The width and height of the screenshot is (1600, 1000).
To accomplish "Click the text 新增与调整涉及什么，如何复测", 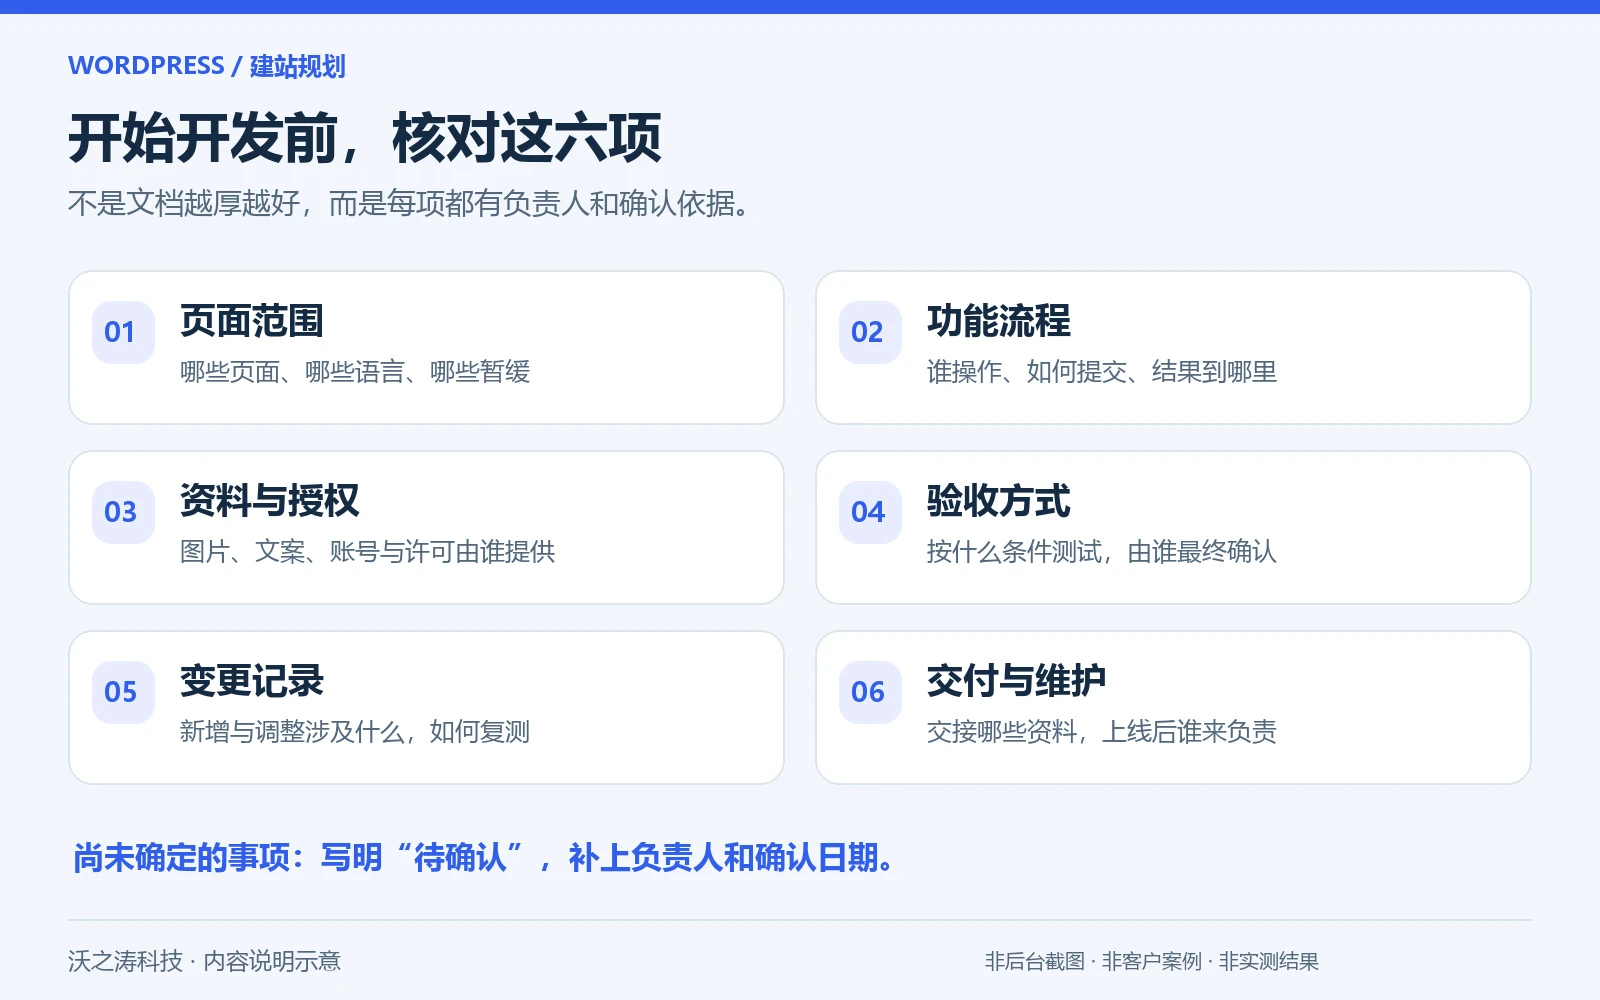I will pos(355,732).
